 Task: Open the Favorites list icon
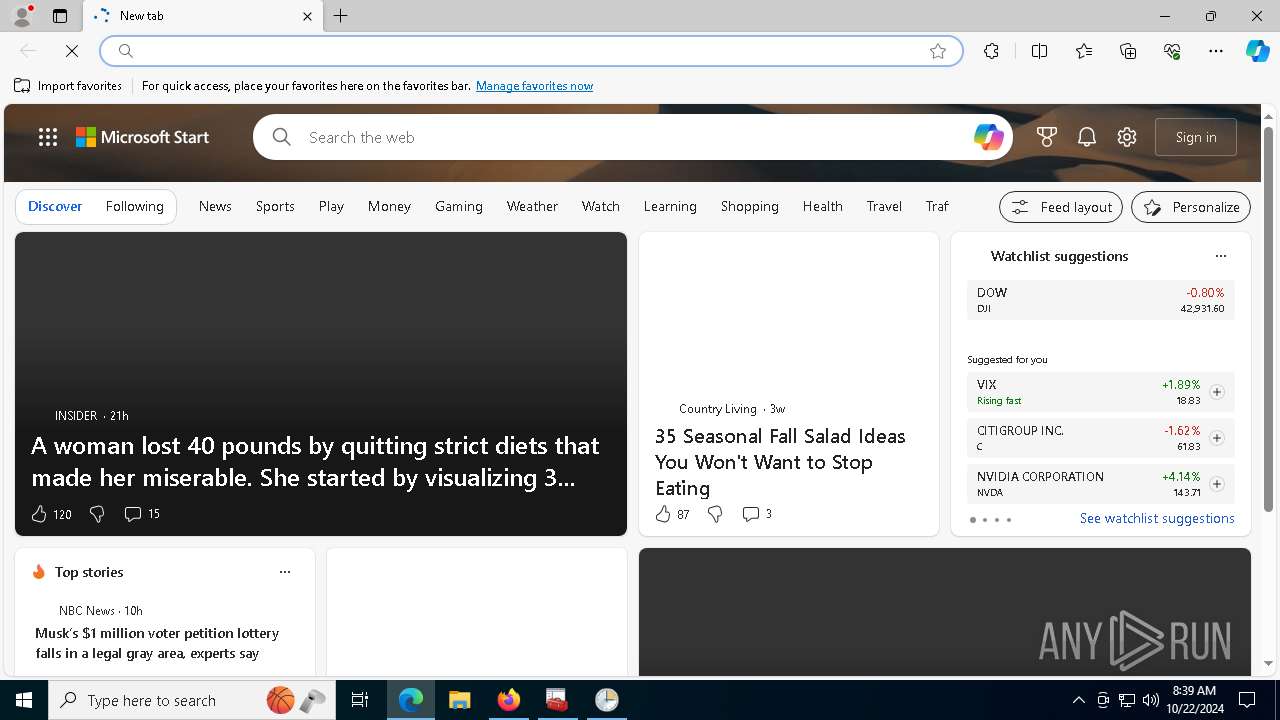click(x=1084, y=51)
